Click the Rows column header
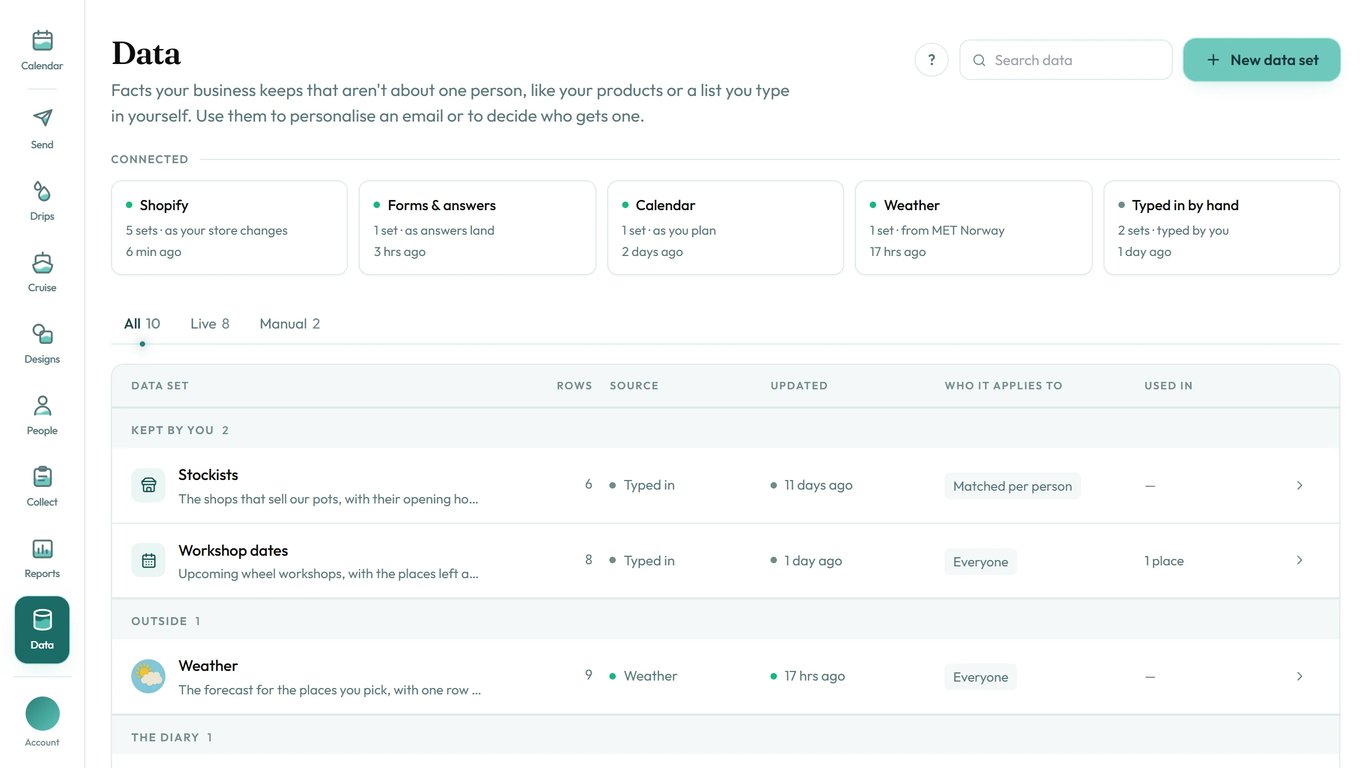This screenshot has height=768, width=1366. click(574, 386)
